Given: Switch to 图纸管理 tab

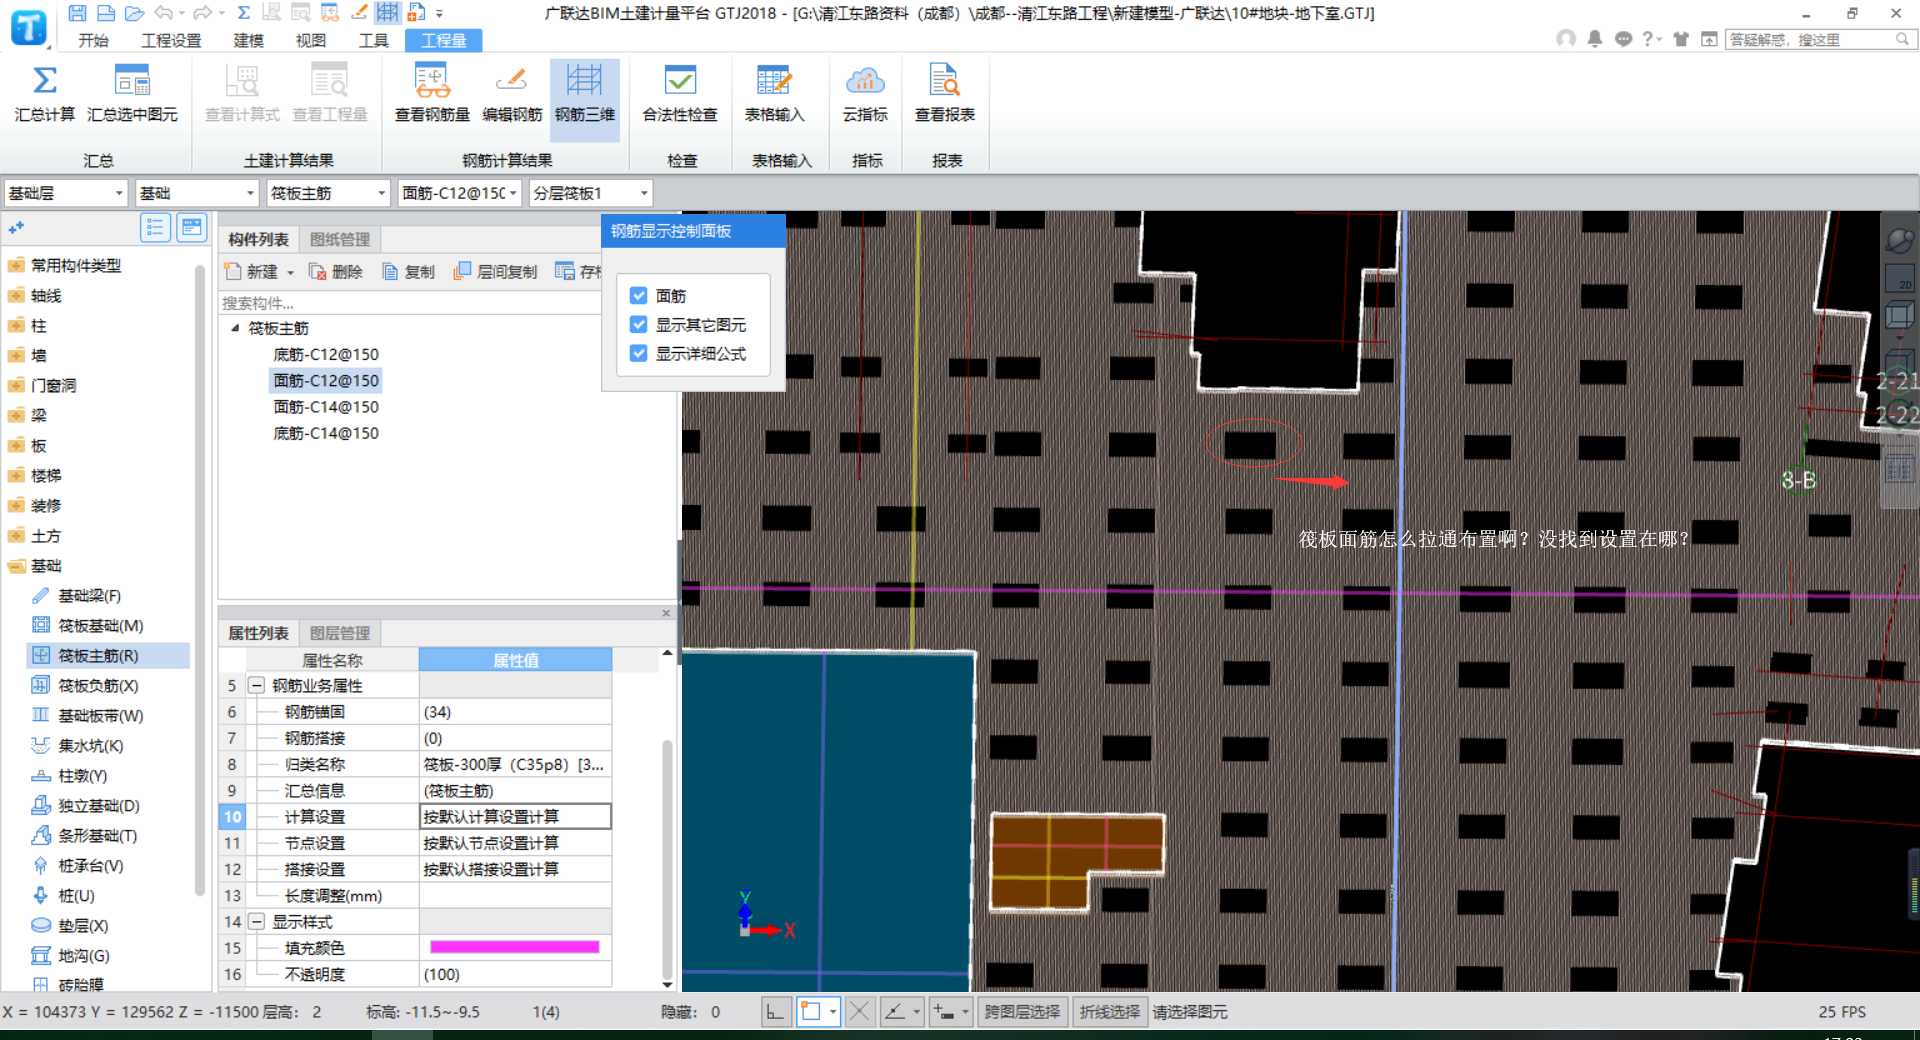Looking at the screenshot, I should [340, 240].
